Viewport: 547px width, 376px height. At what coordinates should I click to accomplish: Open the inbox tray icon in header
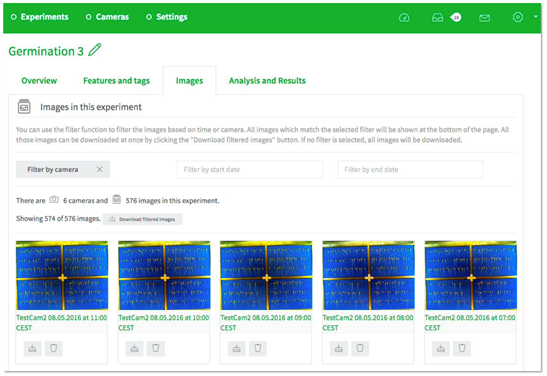click(x=437, y=17)
